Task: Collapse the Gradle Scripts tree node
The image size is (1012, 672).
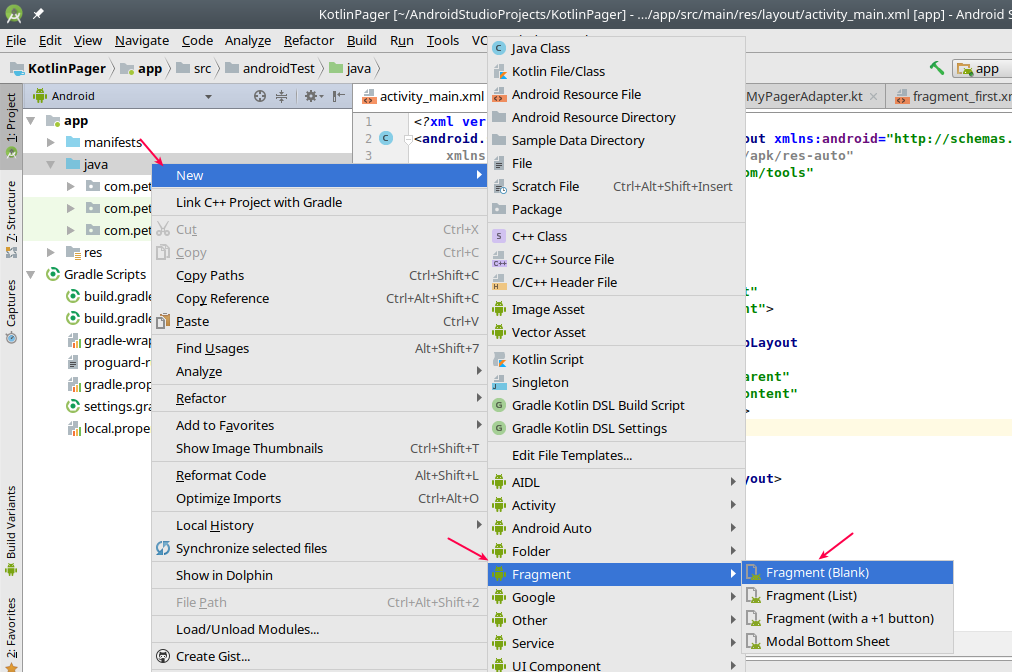Action: coord(31,274)
